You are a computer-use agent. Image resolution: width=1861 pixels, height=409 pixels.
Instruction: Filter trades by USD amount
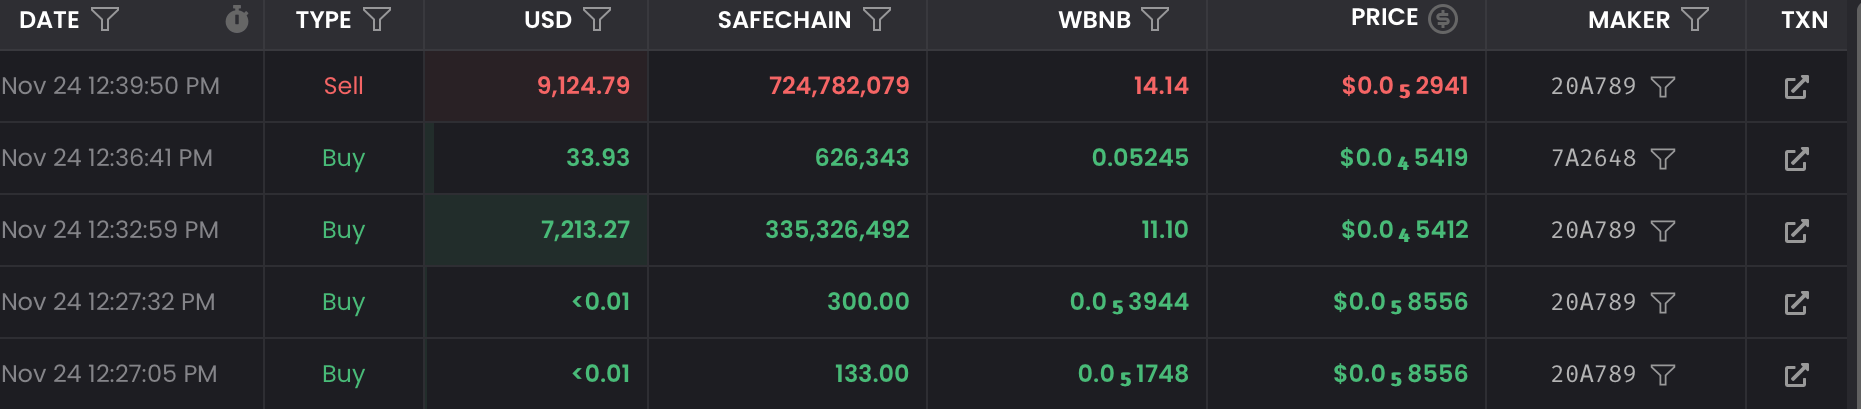point(597,20)
